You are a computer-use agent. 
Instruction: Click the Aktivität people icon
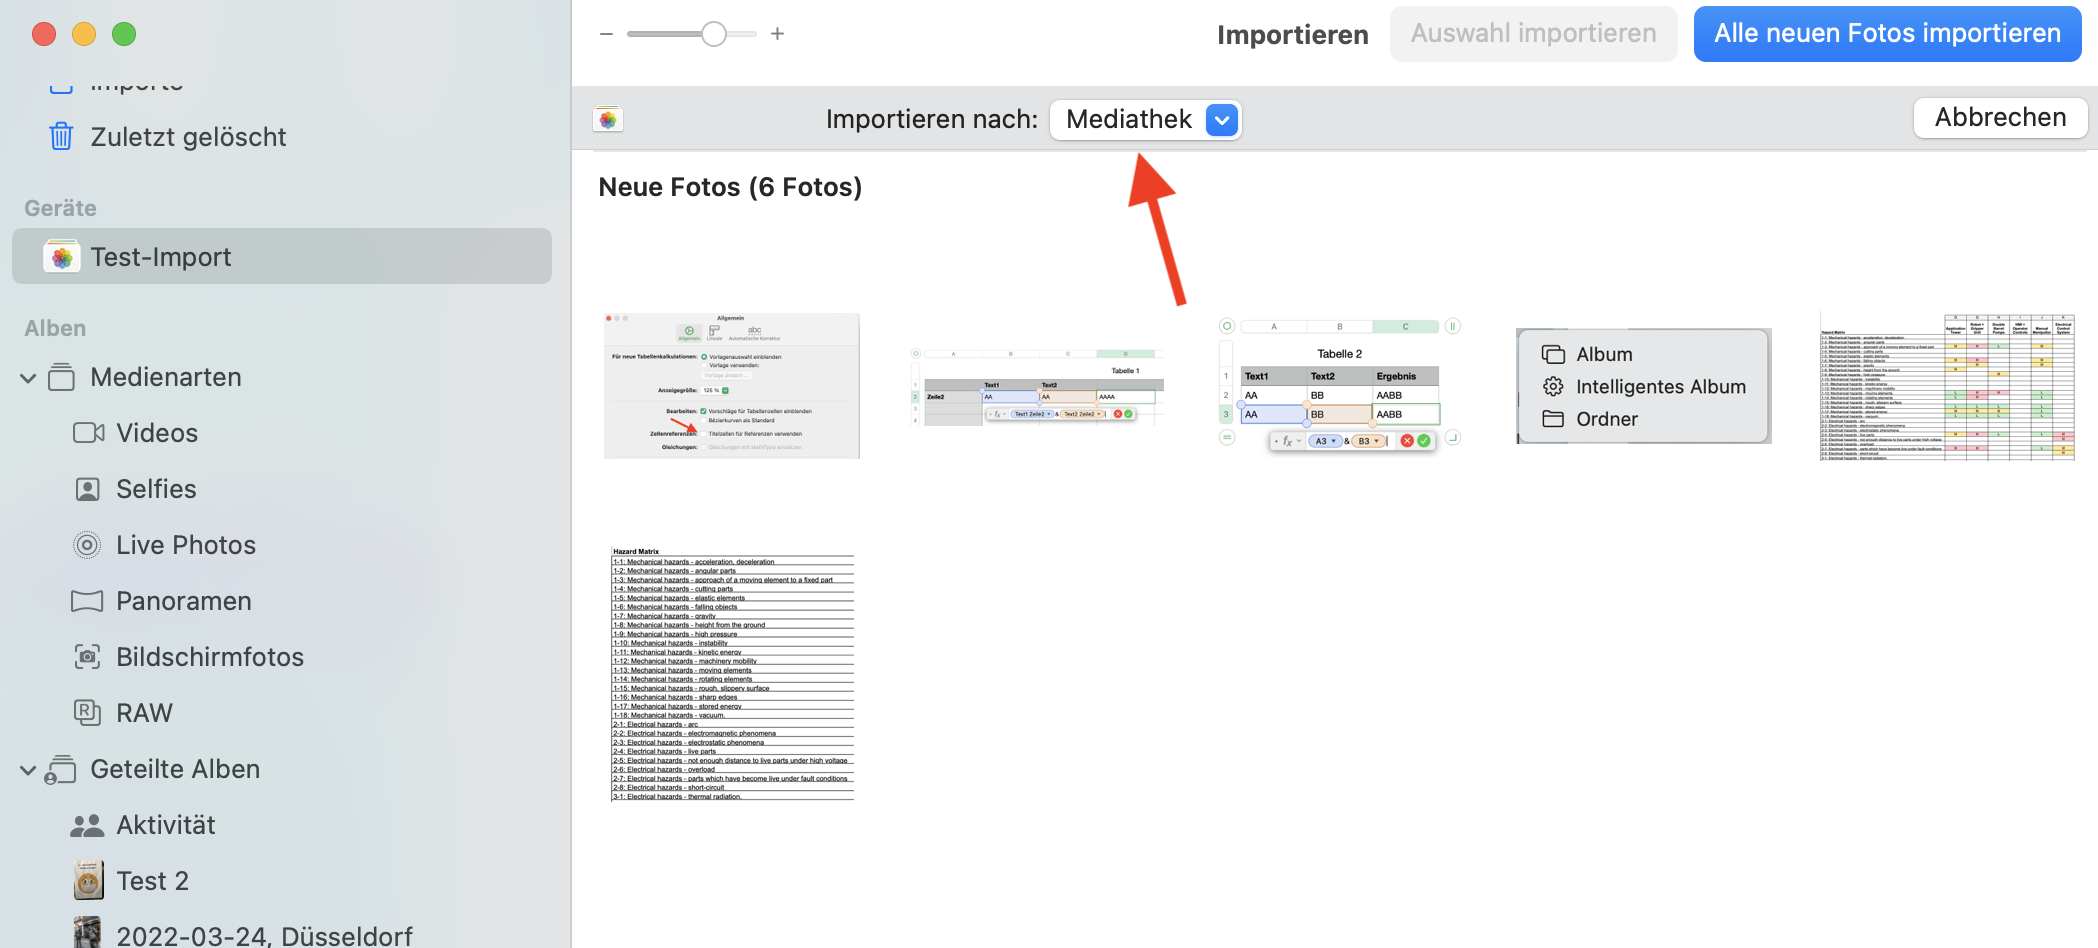[88, 825]
